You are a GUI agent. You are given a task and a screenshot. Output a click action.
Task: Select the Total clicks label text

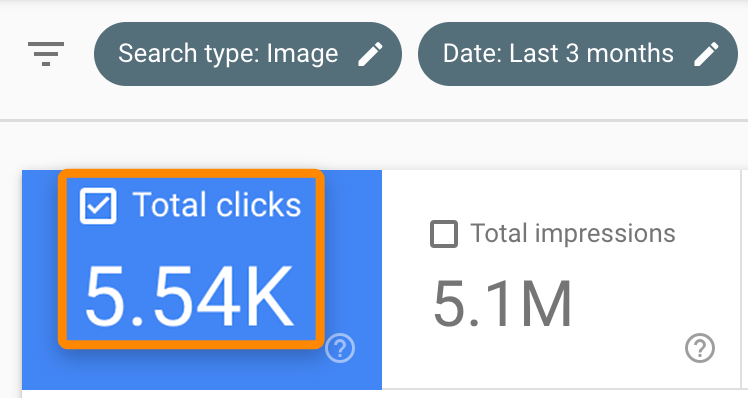(217, 205)
